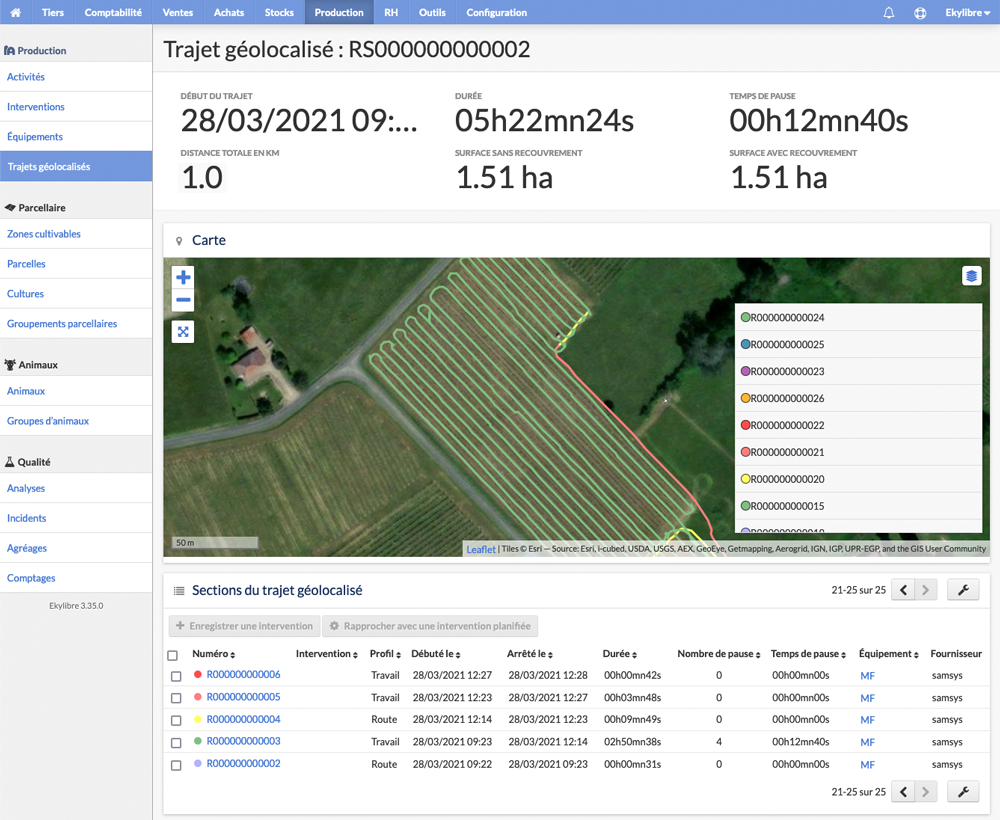This screenshot has width=1000, height=820.
Task: Open MF equipment link in row R000000000006
Action: coord(867,676)
